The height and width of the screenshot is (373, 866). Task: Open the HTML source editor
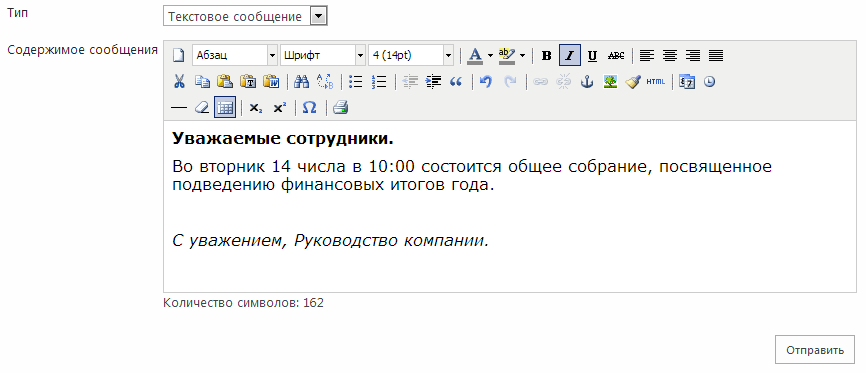[x=656, y=82]
